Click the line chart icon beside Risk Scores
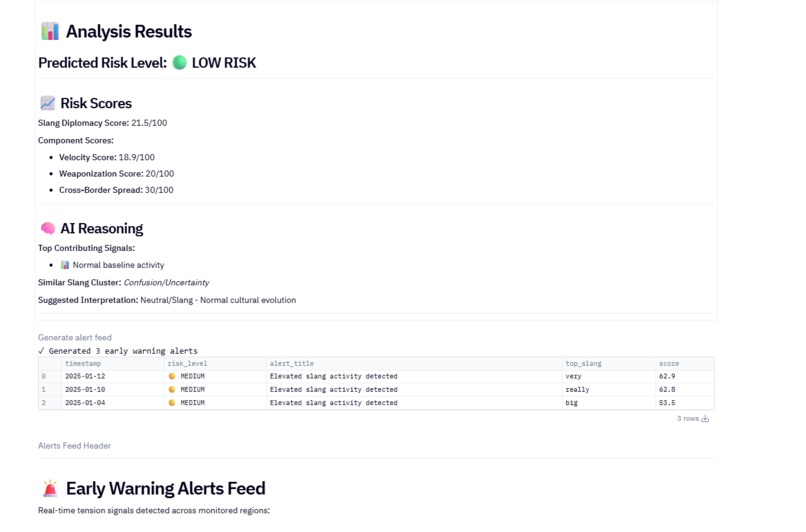The width and height of the screenshot is (806, 532). (47, 103)
